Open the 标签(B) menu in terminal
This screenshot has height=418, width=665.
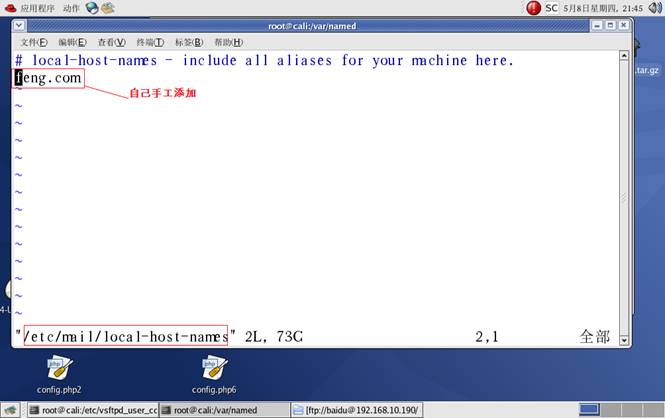pyautogui.click(x=189, y=42)
